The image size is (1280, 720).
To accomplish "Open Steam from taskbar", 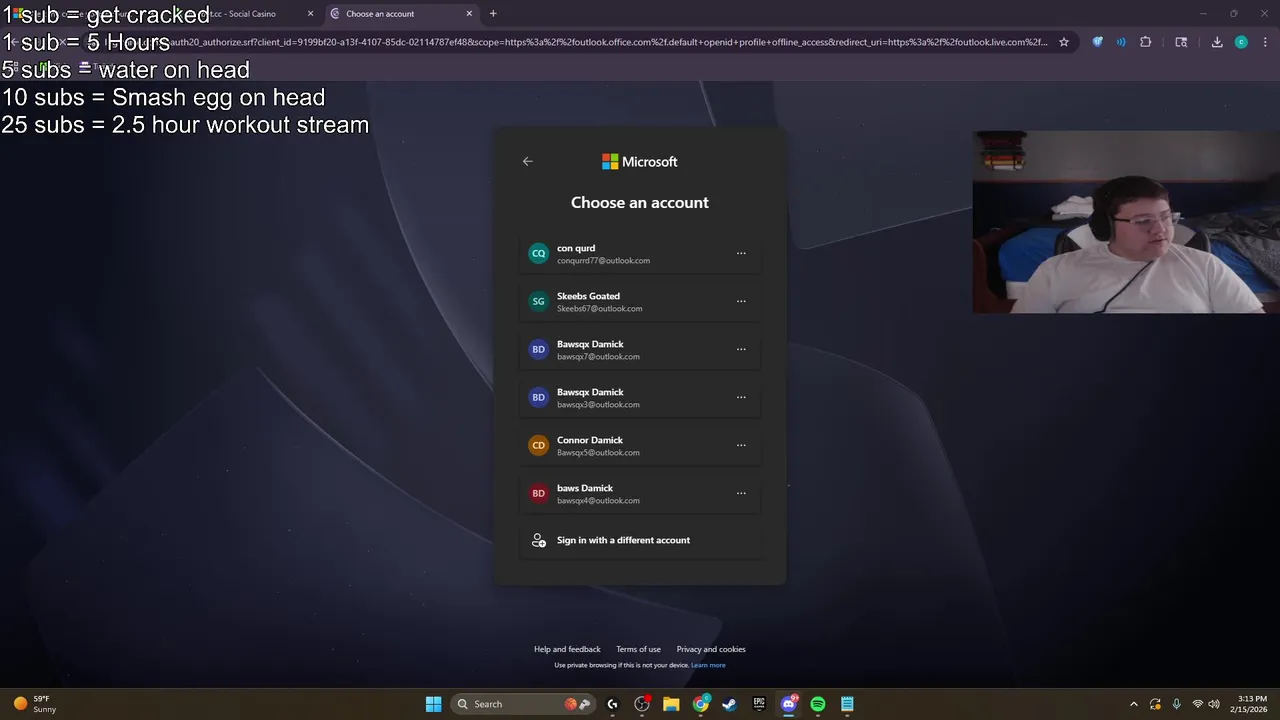I will pos(730,704).
